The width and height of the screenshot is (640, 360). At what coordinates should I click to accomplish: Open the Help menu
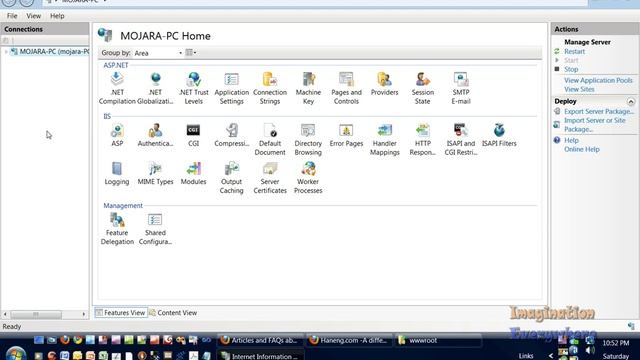pyautogui.click(x=57, y=16)
